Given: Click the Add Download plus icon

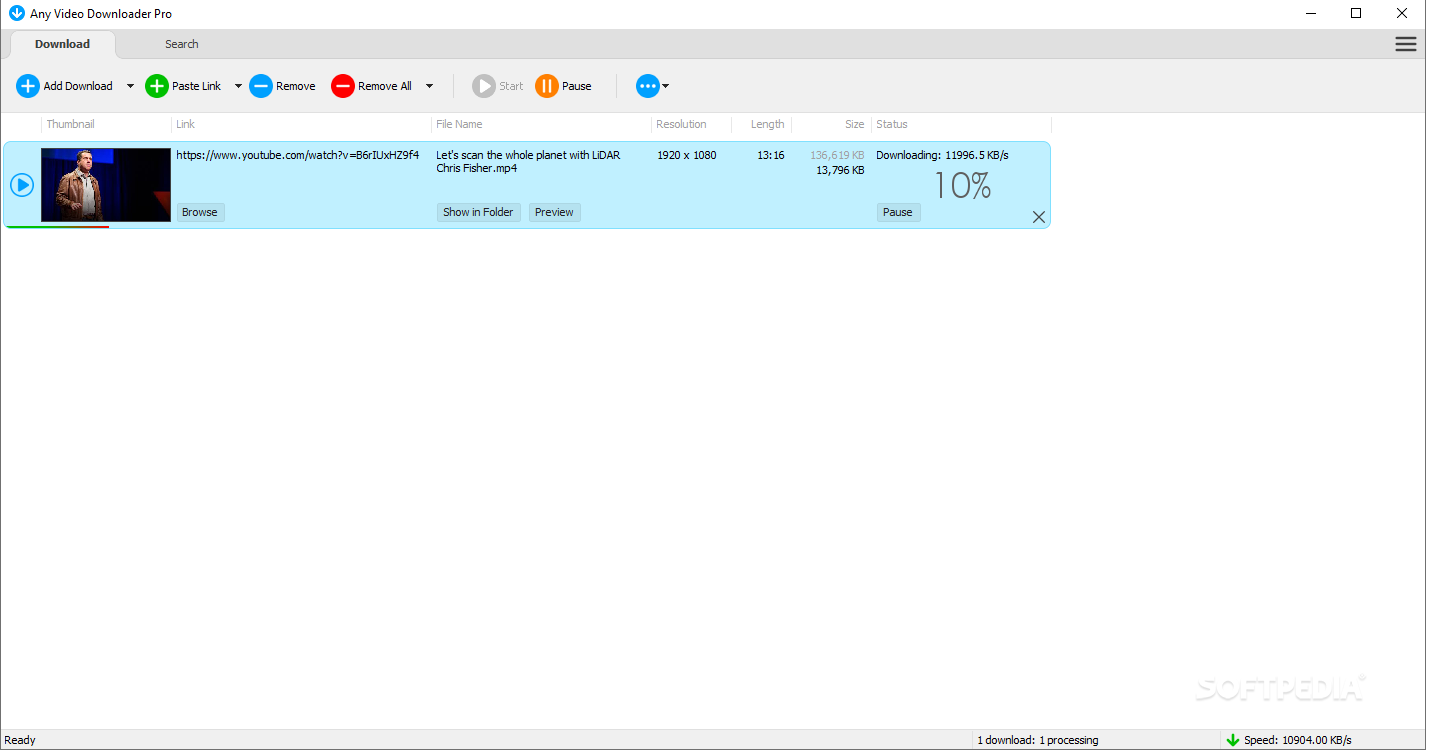Looking at the screenshot, I should [x=27, y=86].
